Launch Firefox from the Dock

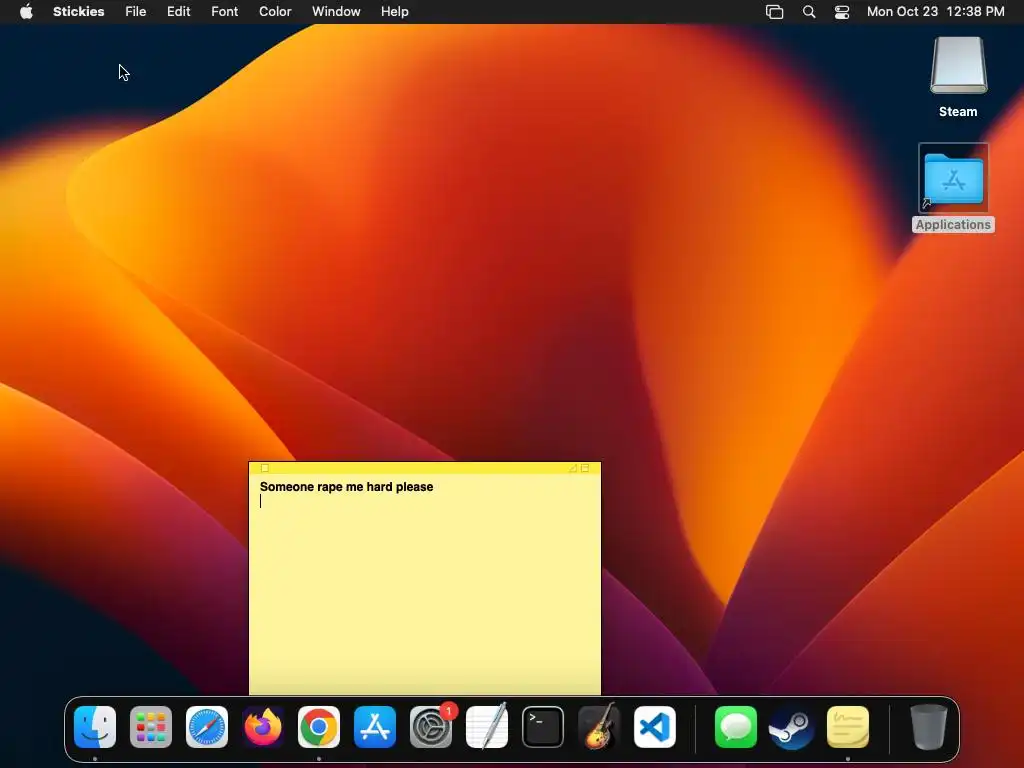(x=263, y=727)
